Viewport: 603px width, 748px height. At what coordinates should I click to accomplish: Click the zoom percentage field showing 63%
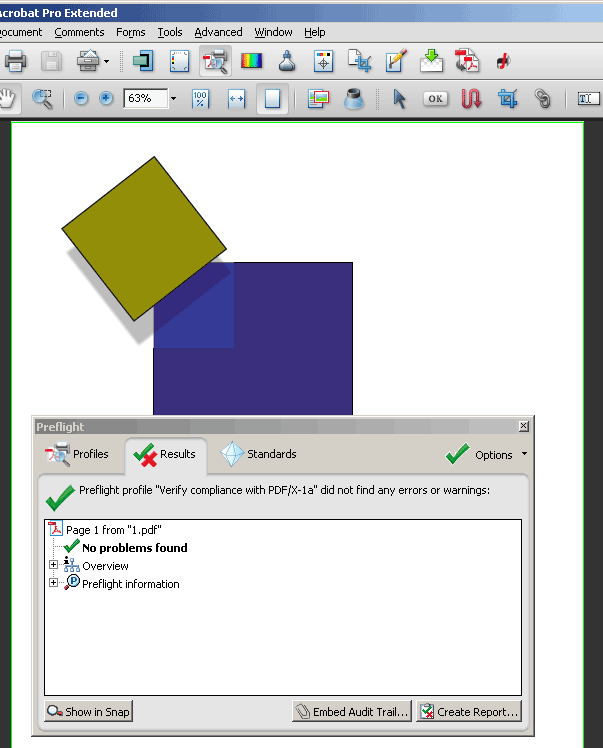[146, 98]
